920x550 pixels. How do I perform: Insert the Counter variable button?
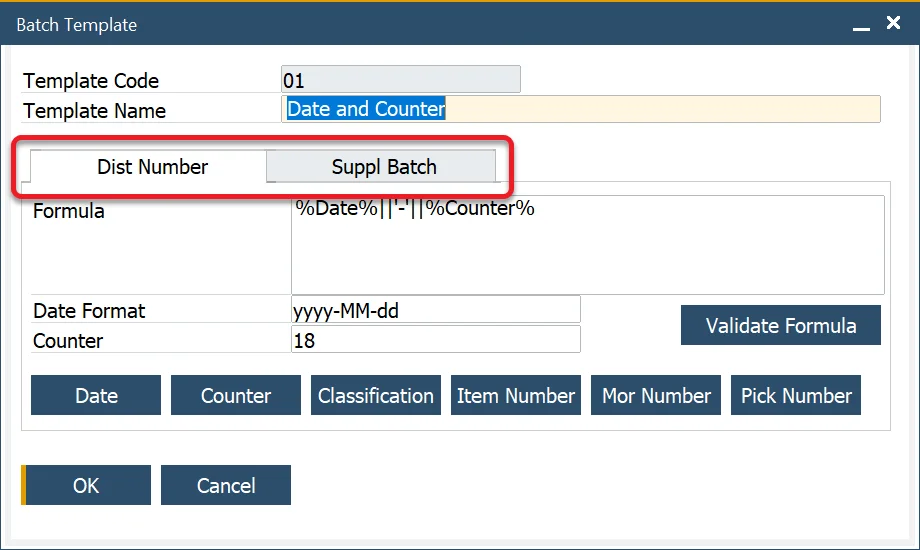tap(236, 396)
